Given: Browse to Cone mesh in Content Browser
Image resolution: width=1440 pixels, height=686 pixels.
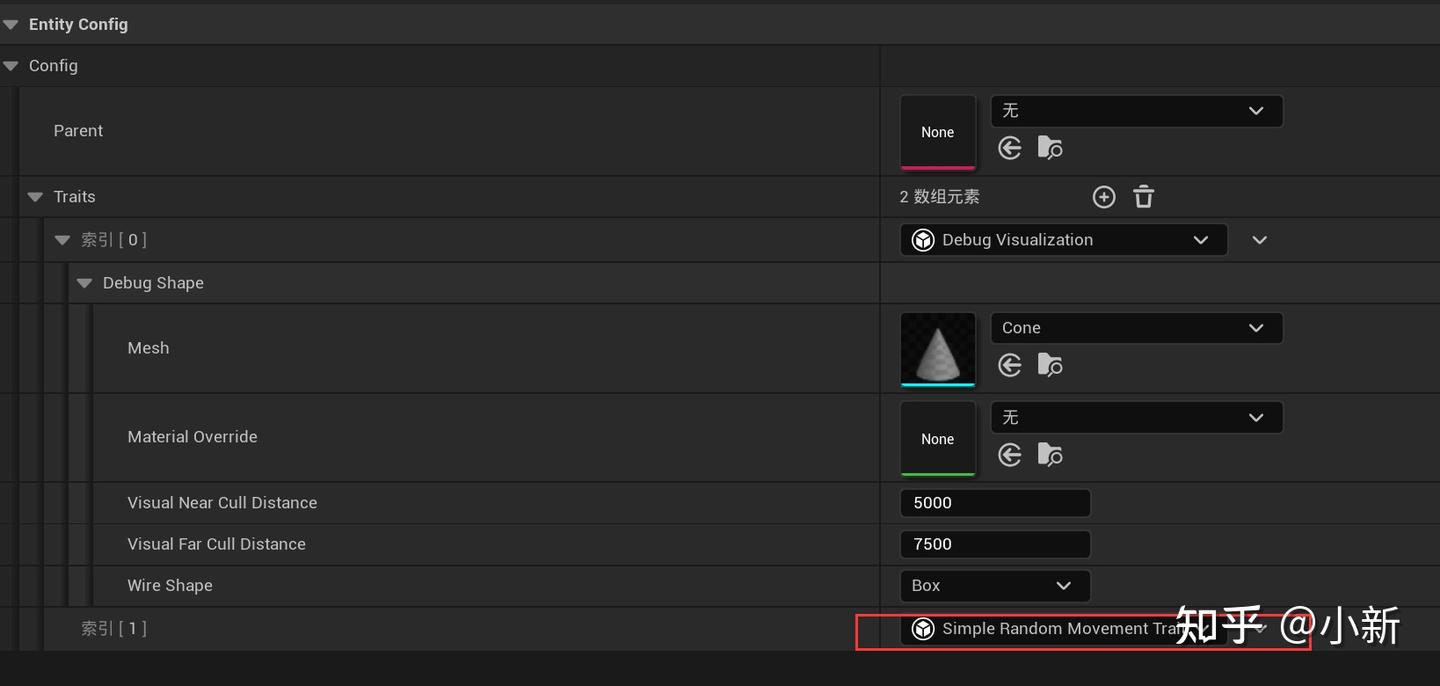Looking at the screenshot, I should point(1050,365).
